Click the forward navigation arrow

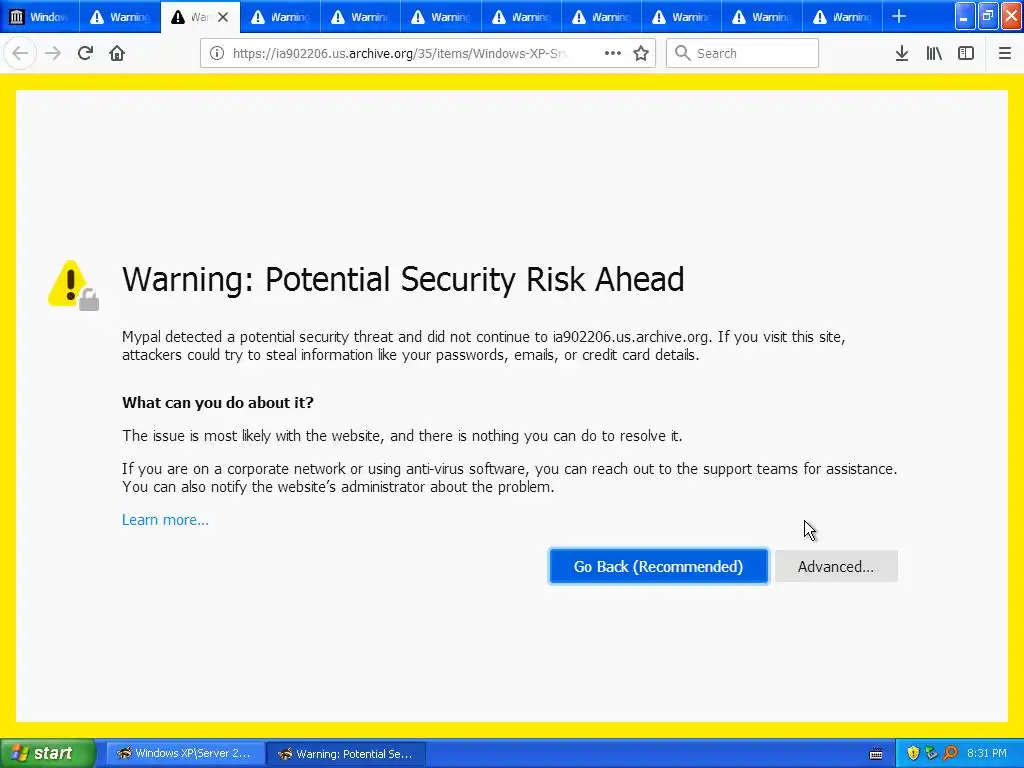(53, 54)
